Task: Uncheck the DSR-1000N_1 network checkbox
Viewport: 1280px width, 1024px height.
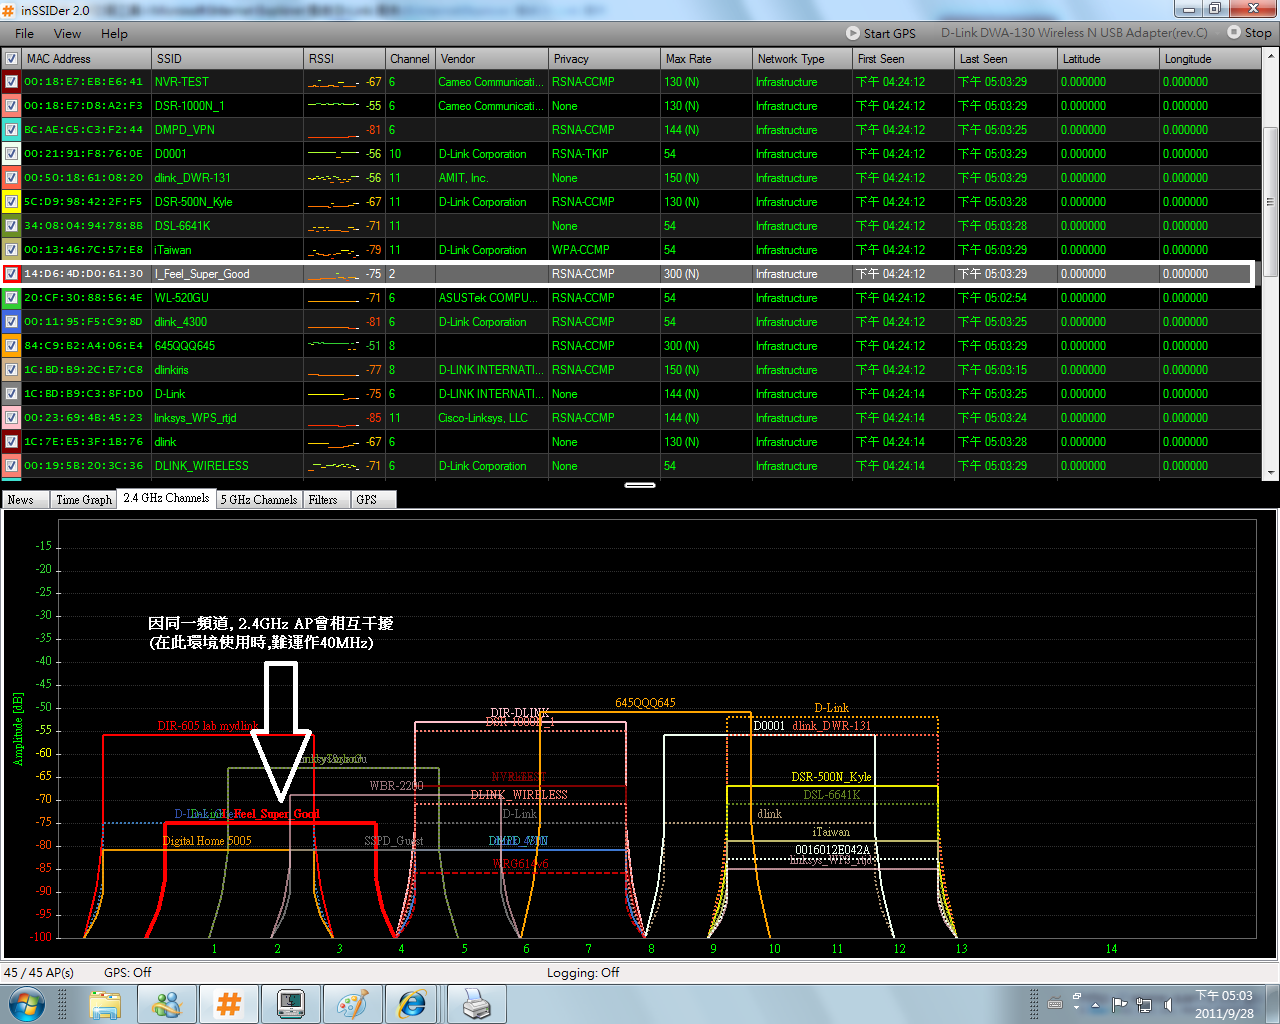Action: coord(11,106)
